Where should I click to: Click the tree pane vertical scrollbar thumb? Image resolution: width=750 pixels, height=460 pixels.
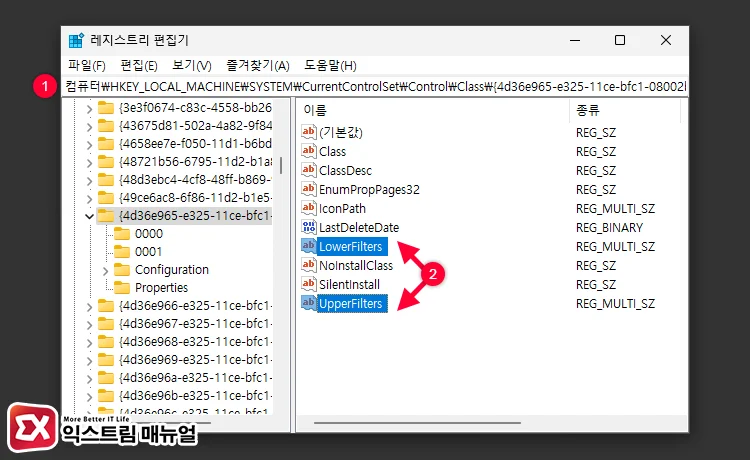pos(281,165)
